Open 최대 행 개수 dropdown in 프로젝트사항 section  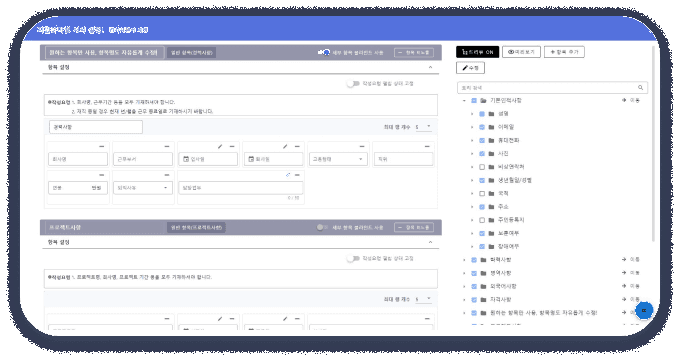pos(423,299)
